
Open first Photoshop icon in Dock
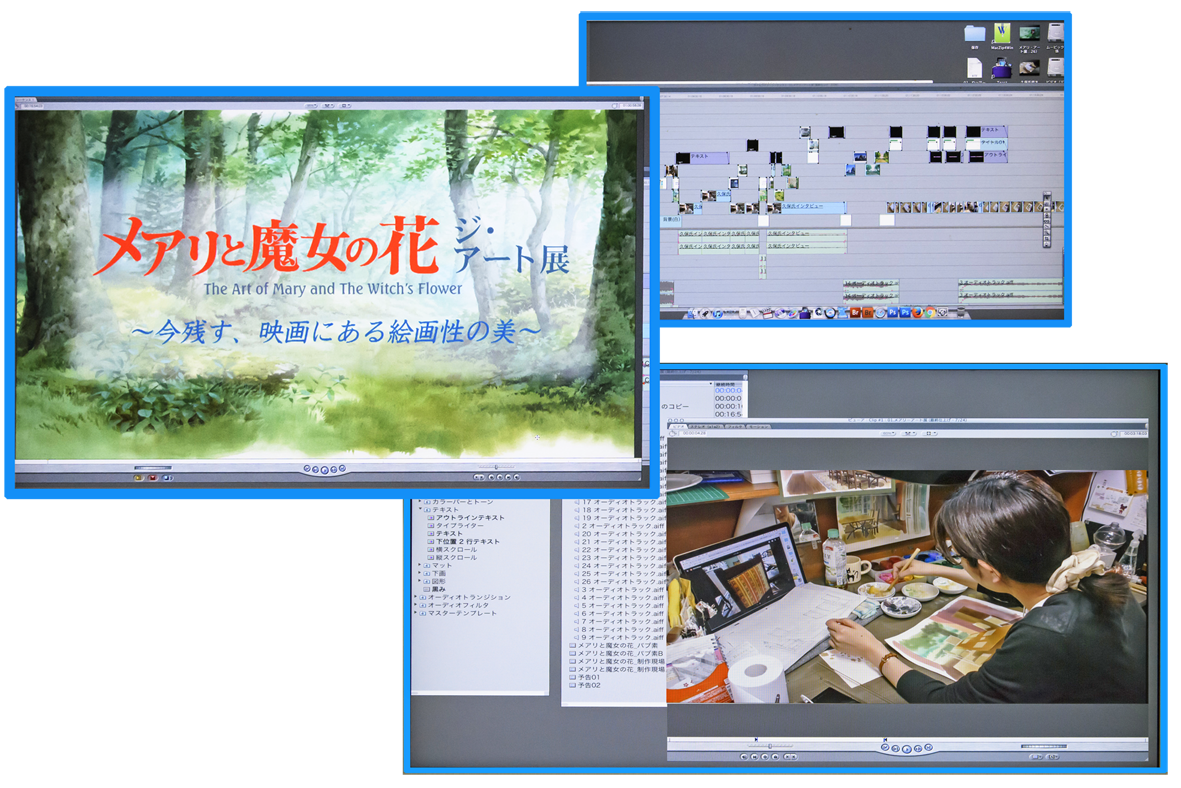pos(893,313)
